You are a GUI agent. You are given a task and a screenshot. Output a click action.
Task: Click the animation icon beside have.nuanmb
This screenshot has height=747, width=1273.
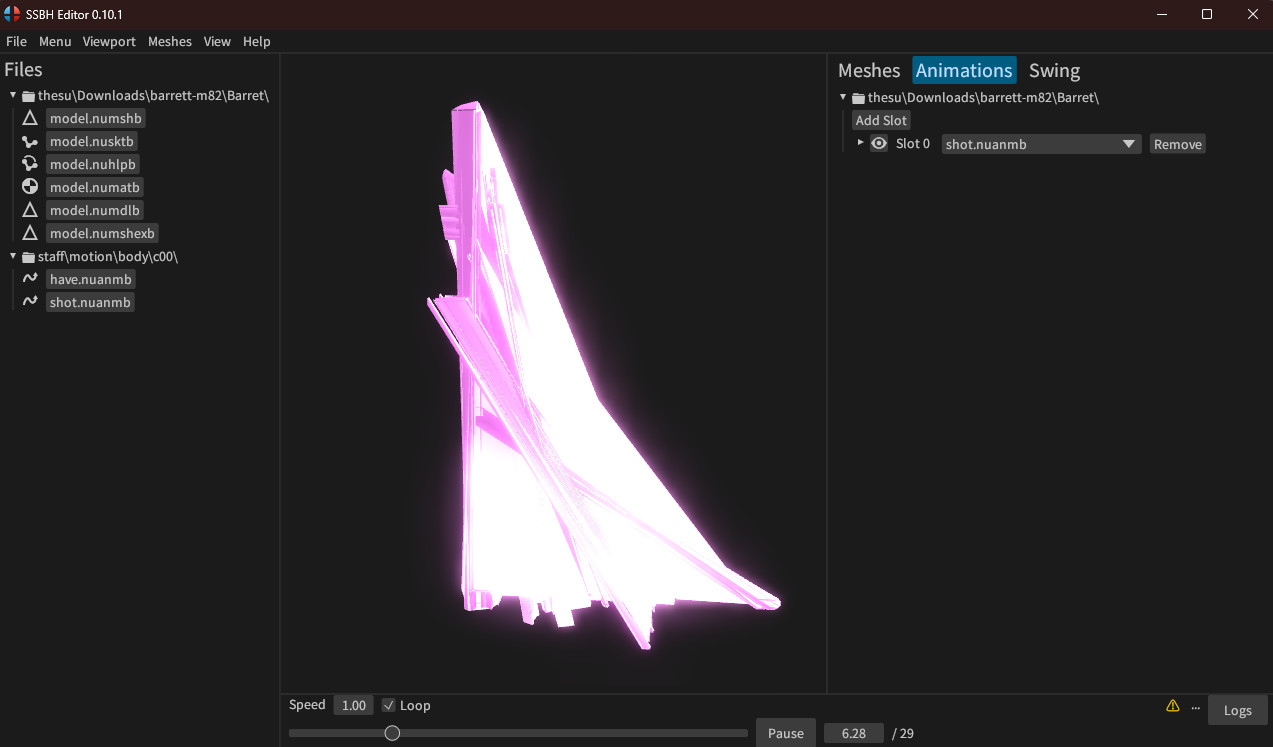tap(30, 279)
